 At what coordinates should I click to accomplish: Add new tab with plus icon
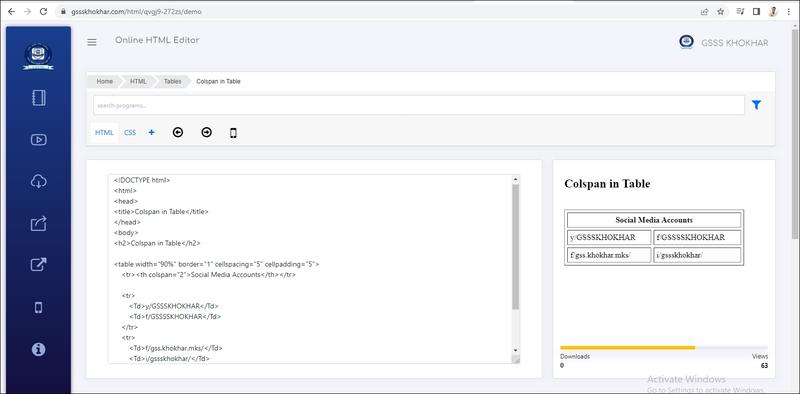(152, 132)
